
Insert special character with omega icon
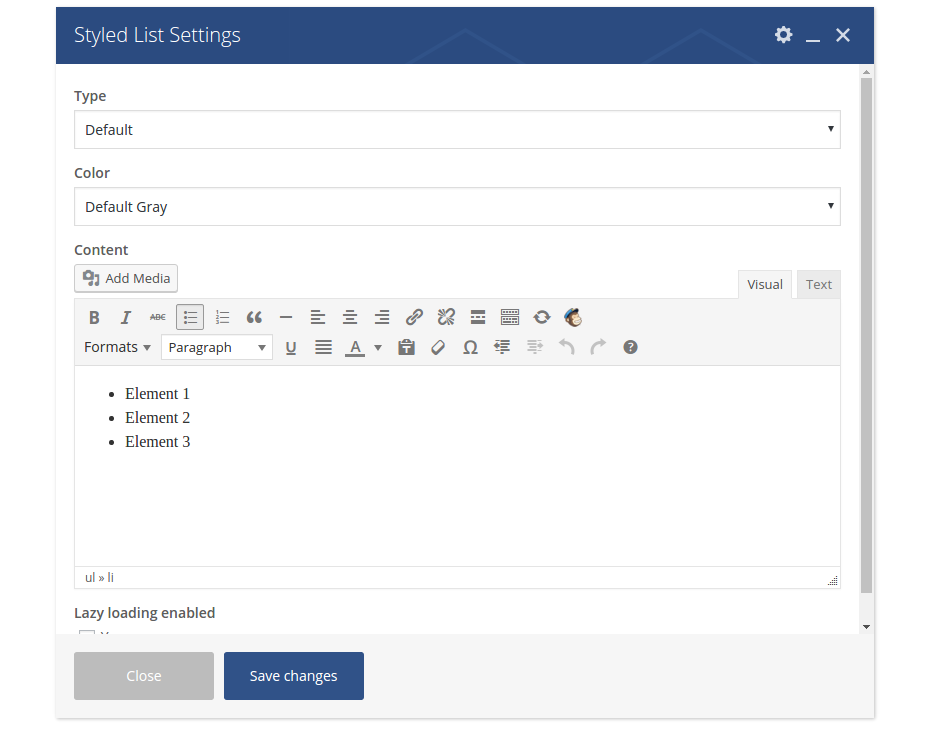tap(470, 348)
